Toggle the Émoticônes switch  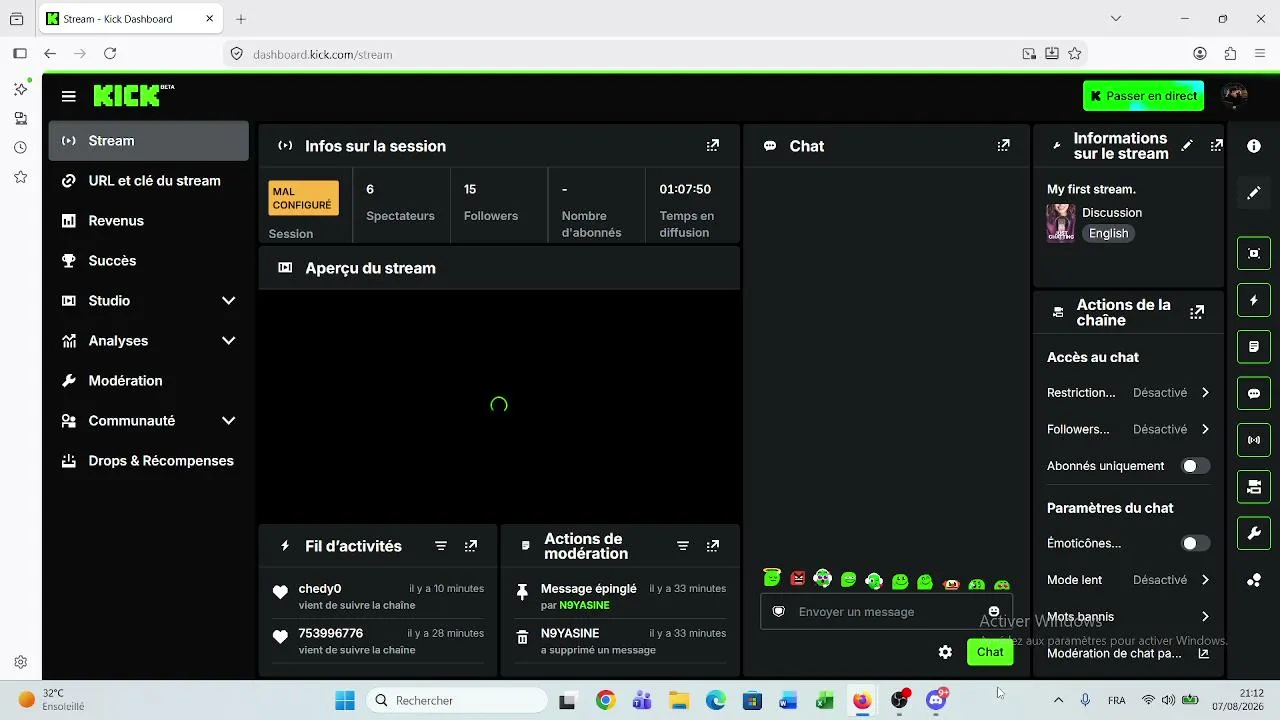point(1196,543)
